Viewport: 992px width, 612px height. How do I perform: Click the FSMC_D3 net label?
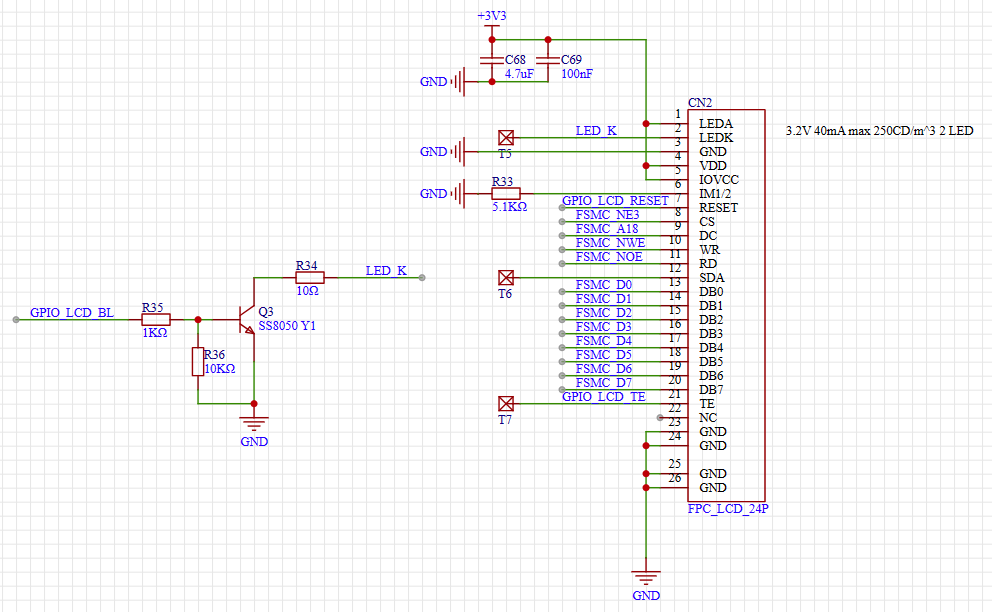click(x=604, y=327)
